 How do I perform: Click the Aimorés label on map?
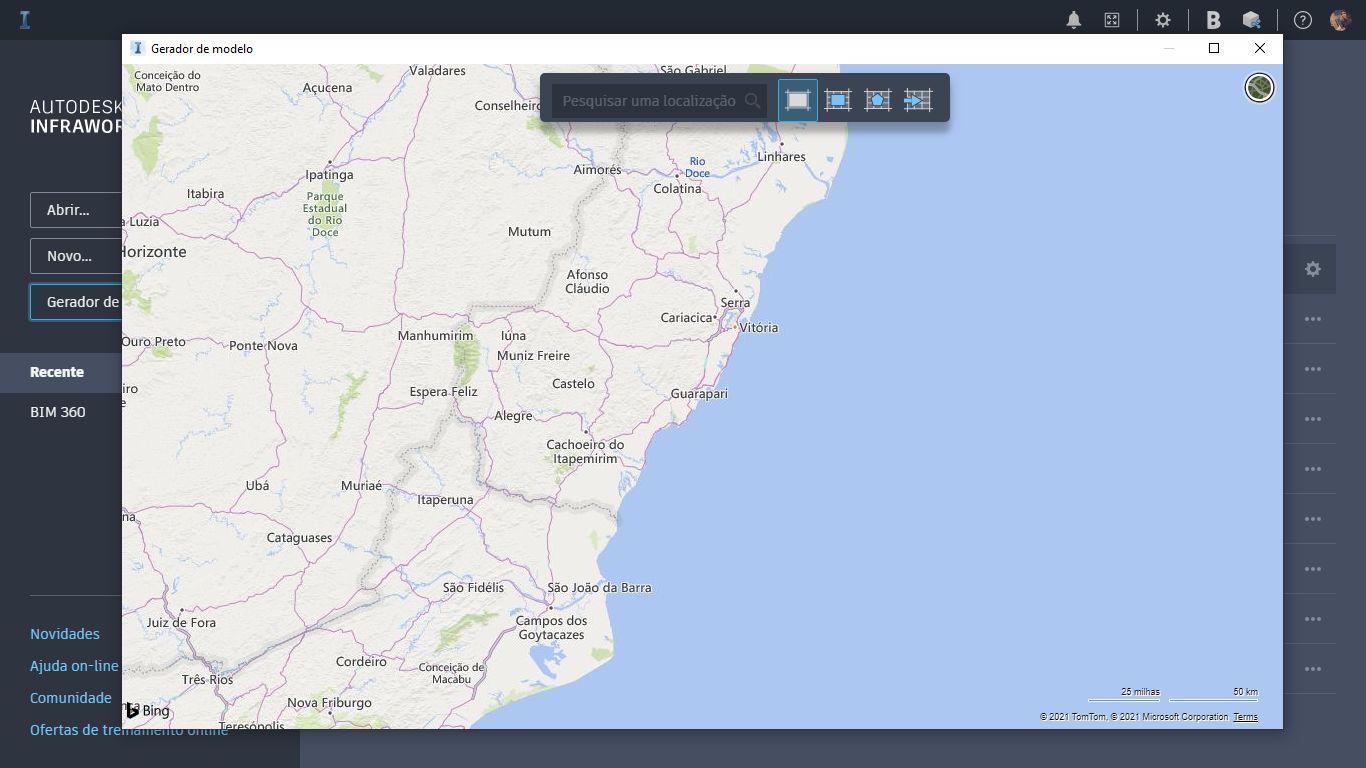coord(597,170)
